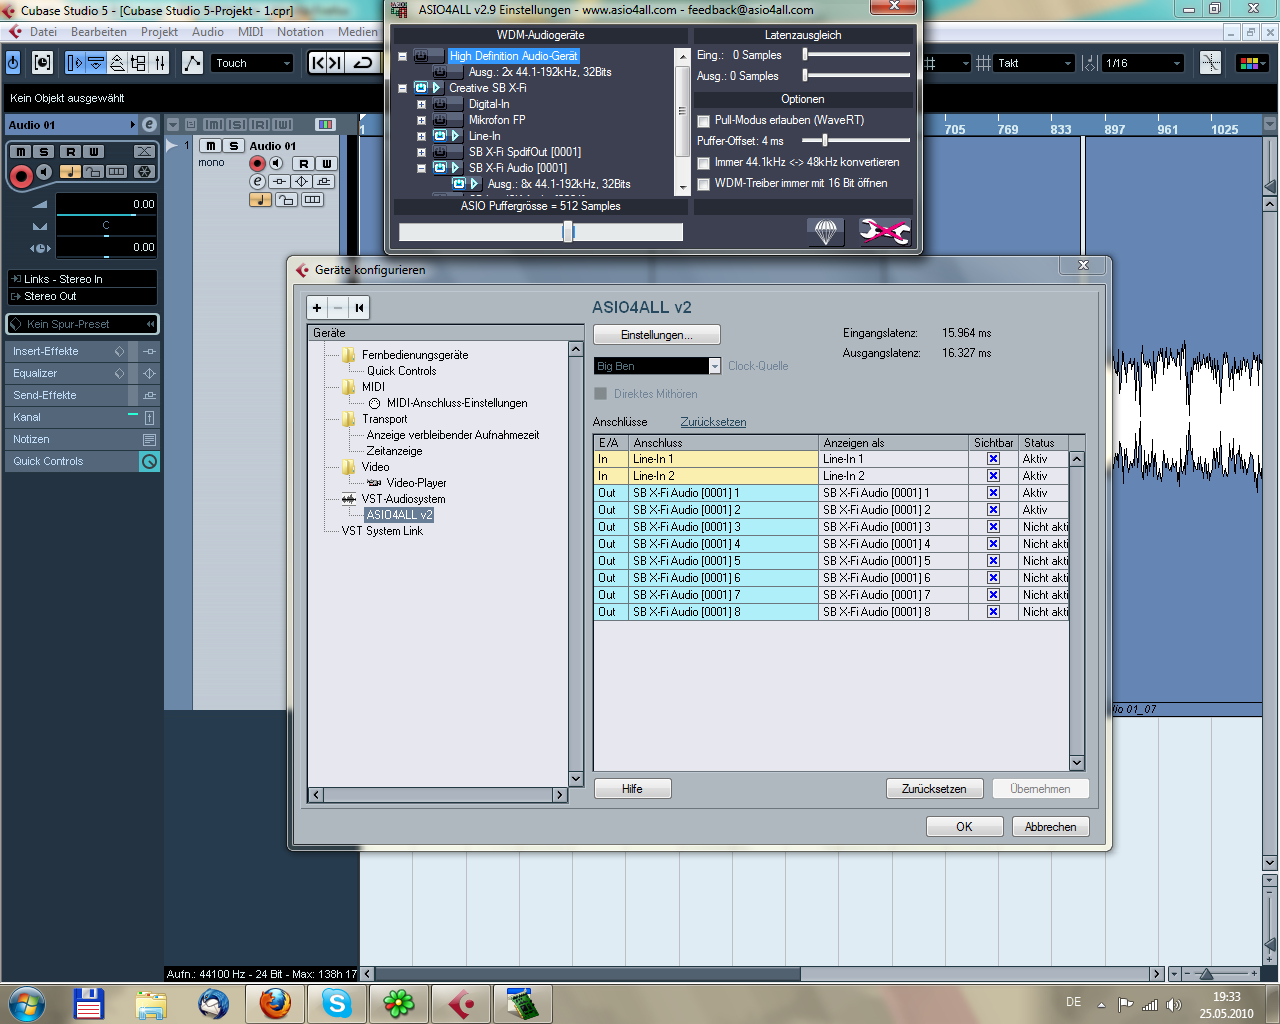
Task: Expand the Mikrofon FP device node
Action: (421, 120)
